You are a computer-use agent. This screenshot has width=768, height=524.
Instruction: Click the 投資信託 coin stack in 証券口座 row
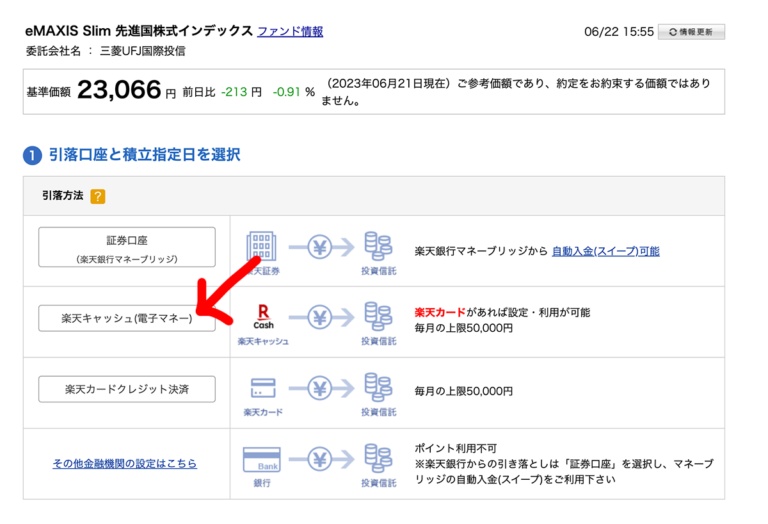point(378,246)
